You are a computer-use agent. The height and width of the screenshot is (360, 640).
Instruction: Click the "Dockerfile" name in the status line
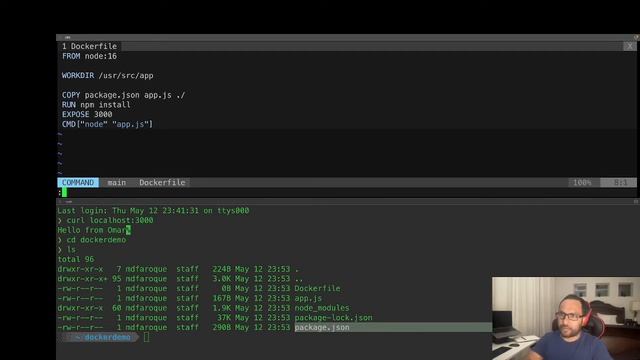(162, 182)
